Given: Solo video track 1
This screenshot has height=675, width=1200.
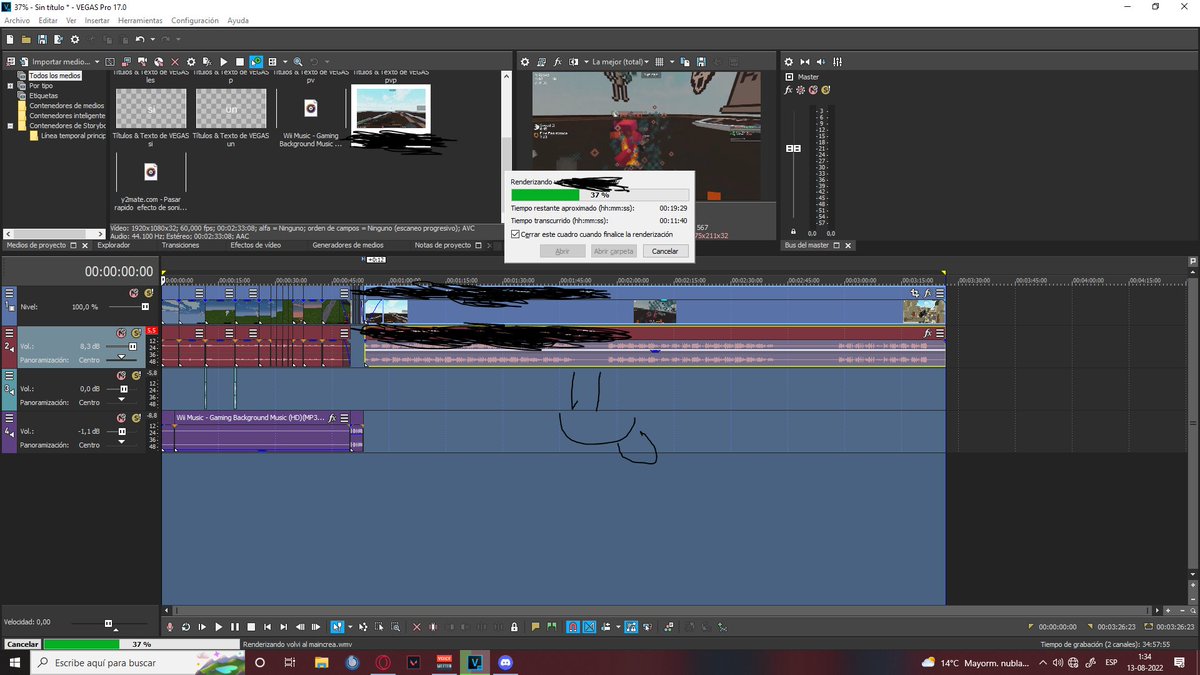Looking at the screenshot, I should pos(149,293).
